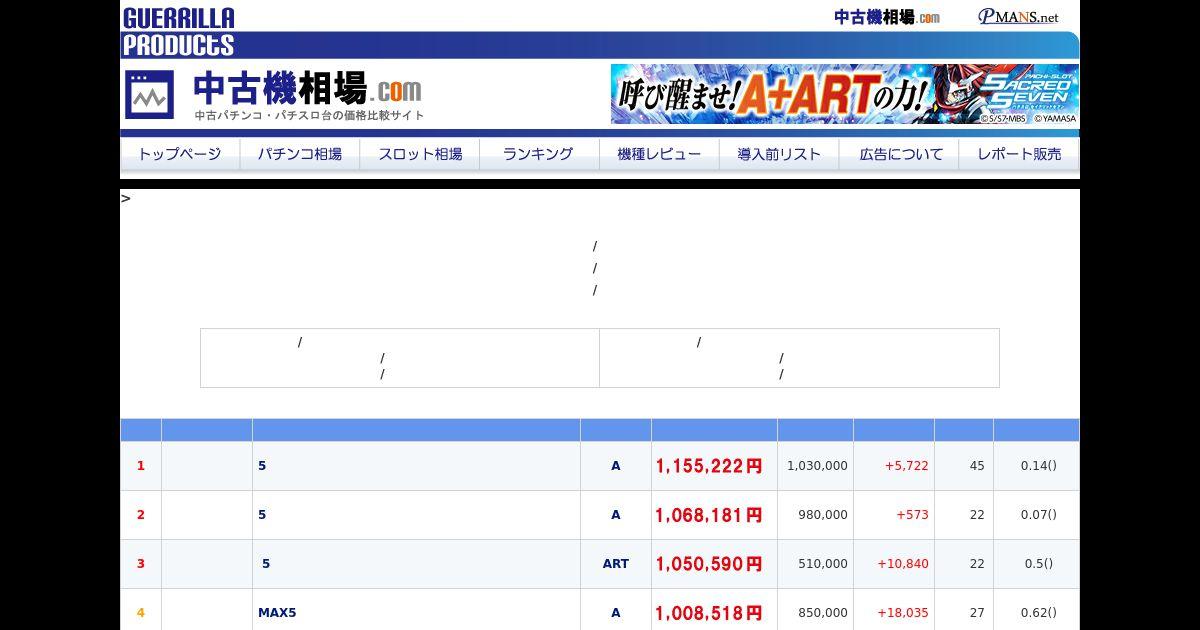Click price 1,155,222円 in rank 1 row
This screenshot has height=630, width=1200.
(709, 466)
